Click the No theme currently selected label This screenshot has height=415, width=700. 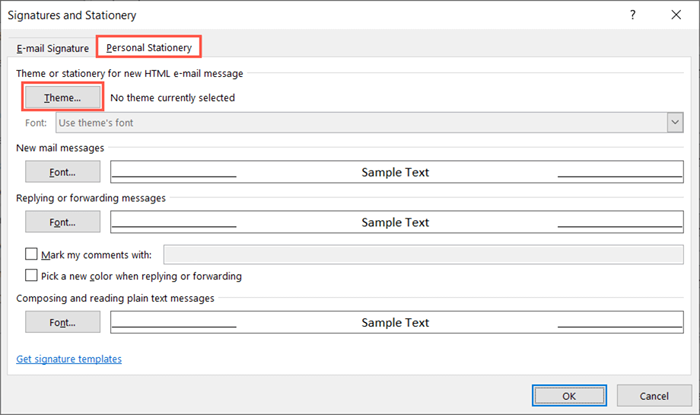172,98
